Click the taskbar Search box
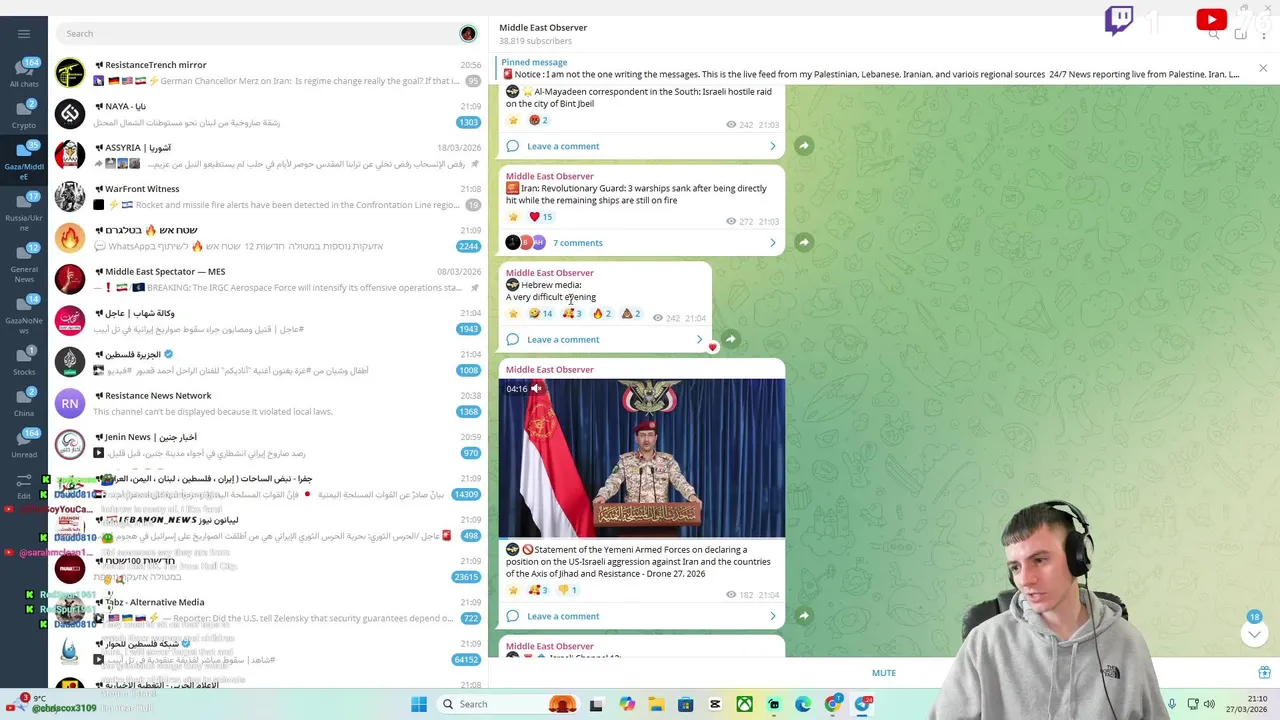The height and width of the screenshot is (720, 1280). (508, 704)
